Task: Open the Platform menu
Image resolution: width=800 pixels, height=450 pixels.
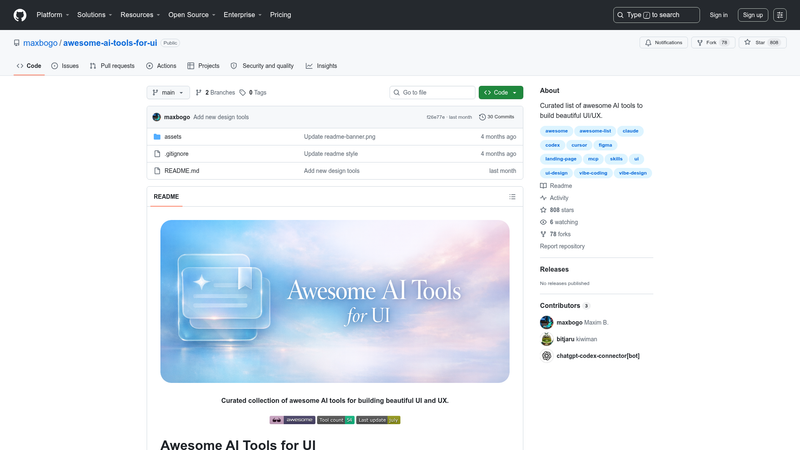Action: [x=53, y=15]
